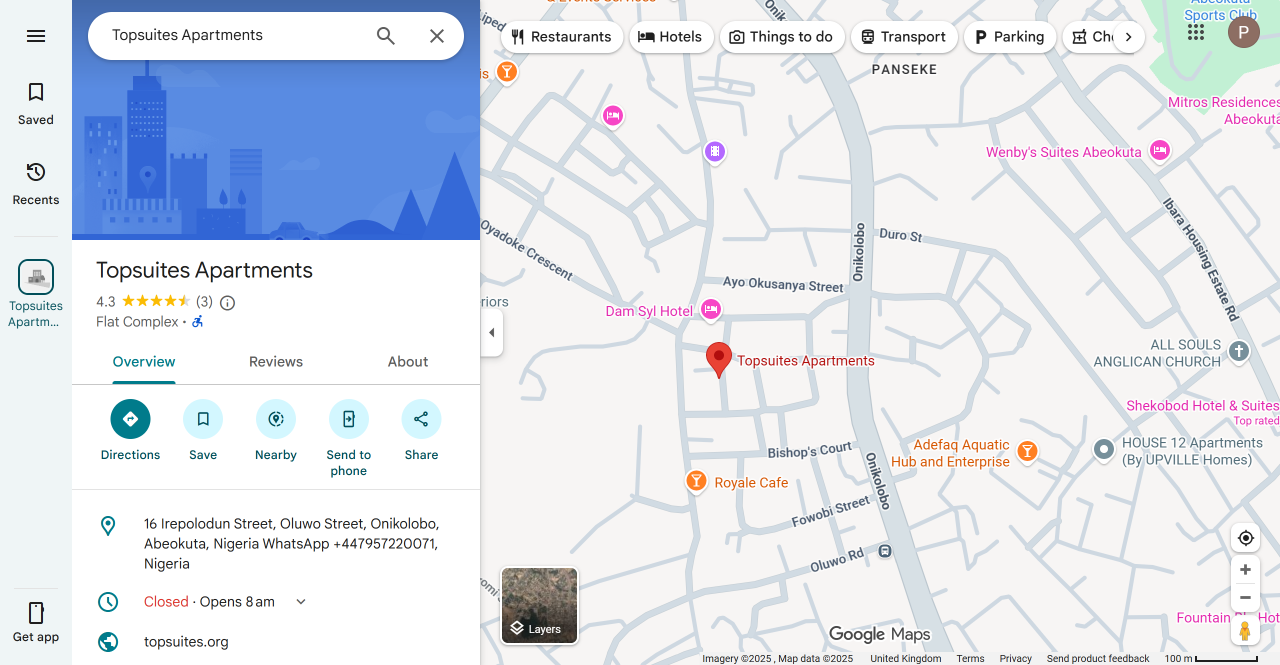Clear the search with X icon
The image size is (1280, 665).
[x=437, y=36]
